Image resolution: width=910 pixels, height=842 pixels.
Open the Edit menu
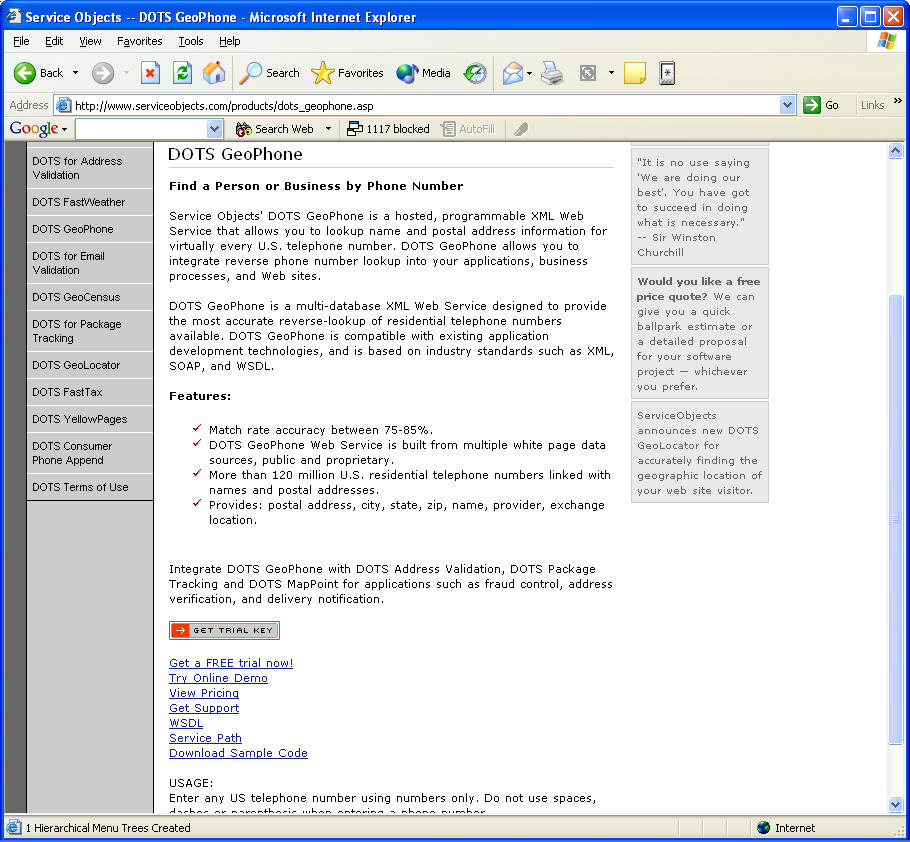tap(54, 41)
